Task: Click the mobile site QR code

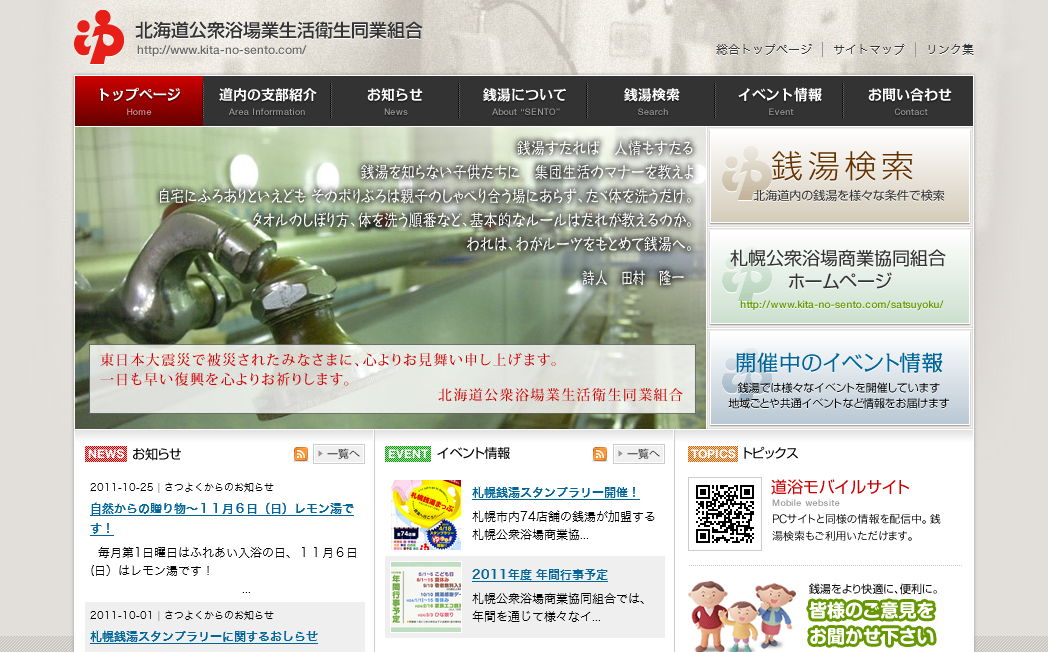Action: 725,514
